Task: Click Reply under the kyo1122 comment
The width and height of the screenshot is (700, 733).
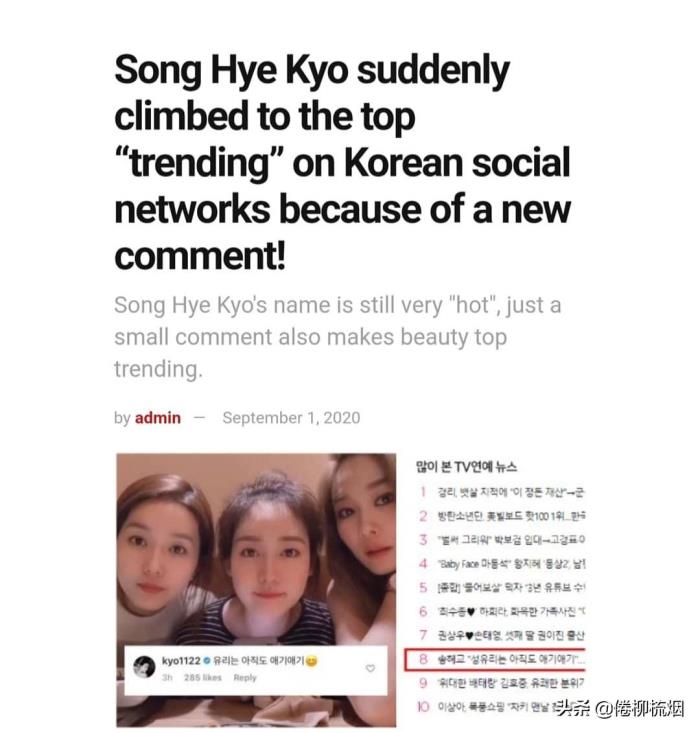Action: (245, 677)
